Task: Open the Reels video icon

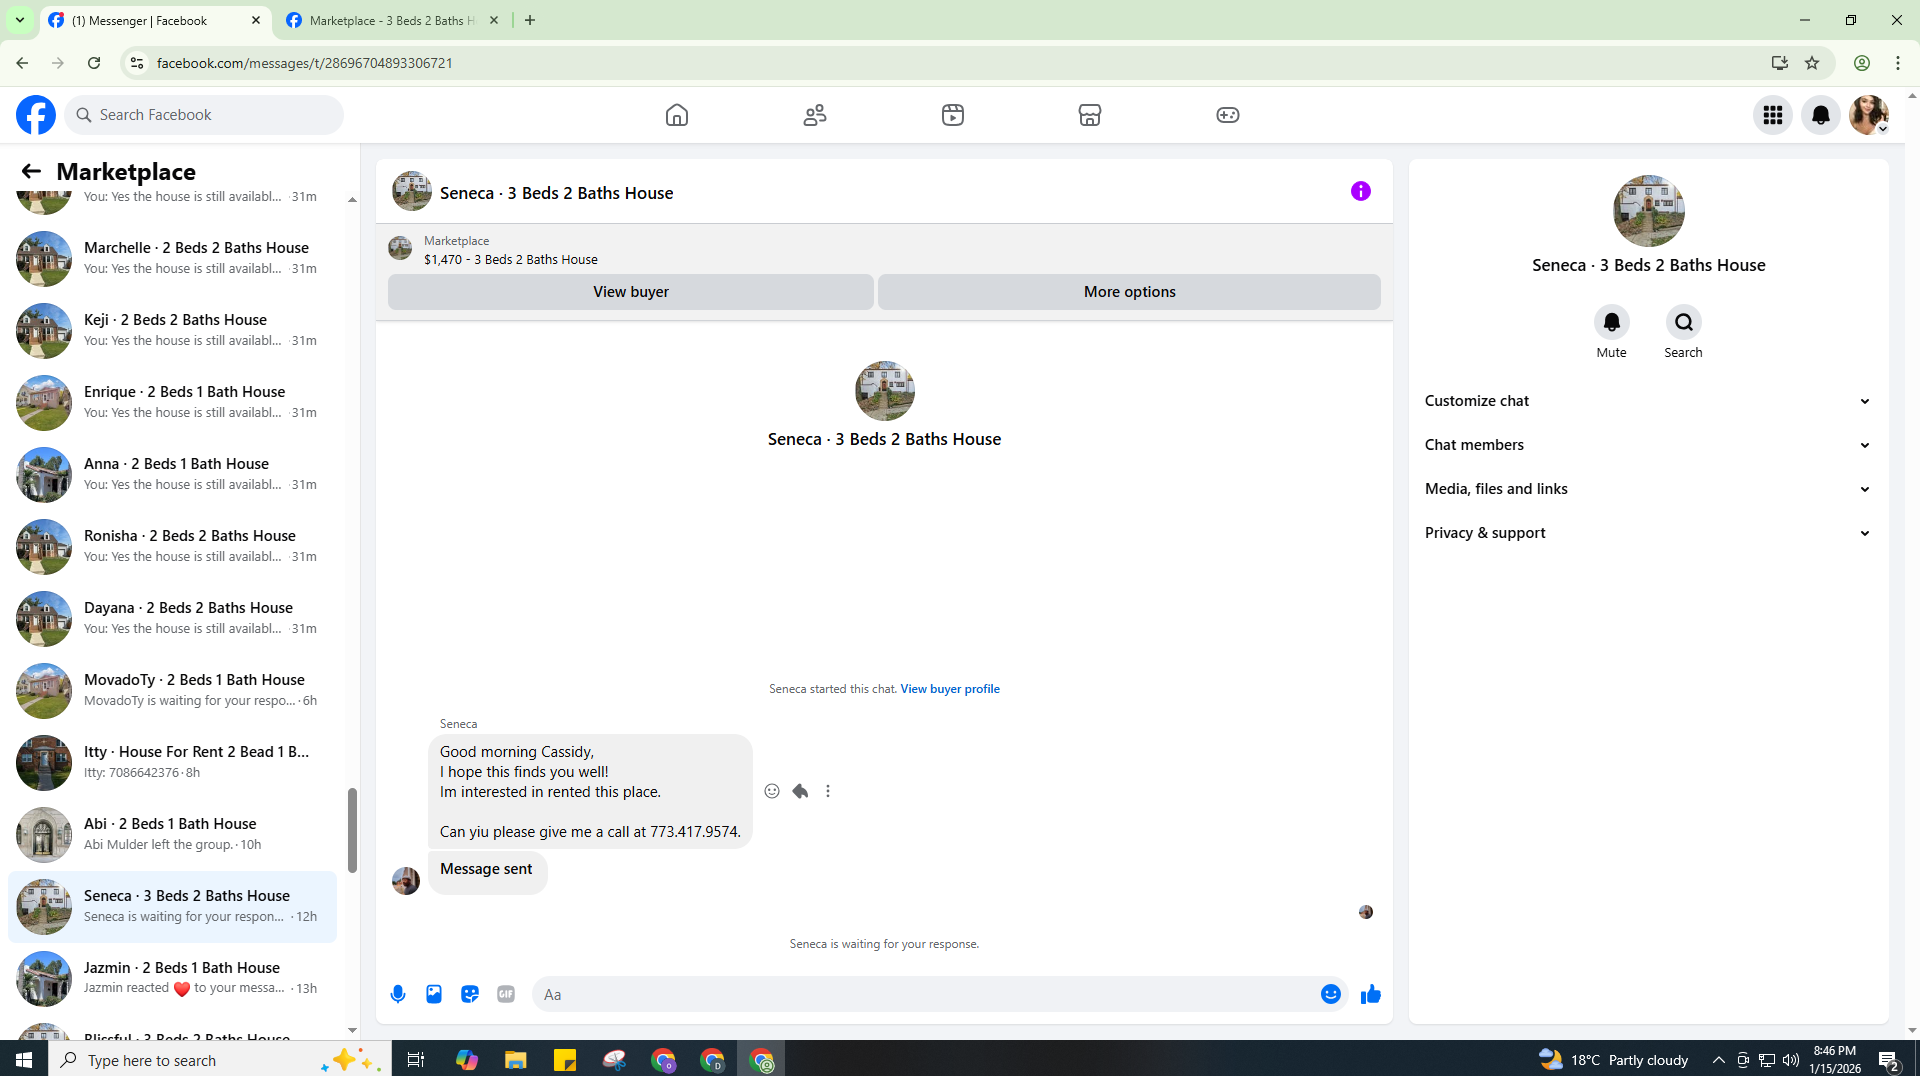Action: pos(953,115)
